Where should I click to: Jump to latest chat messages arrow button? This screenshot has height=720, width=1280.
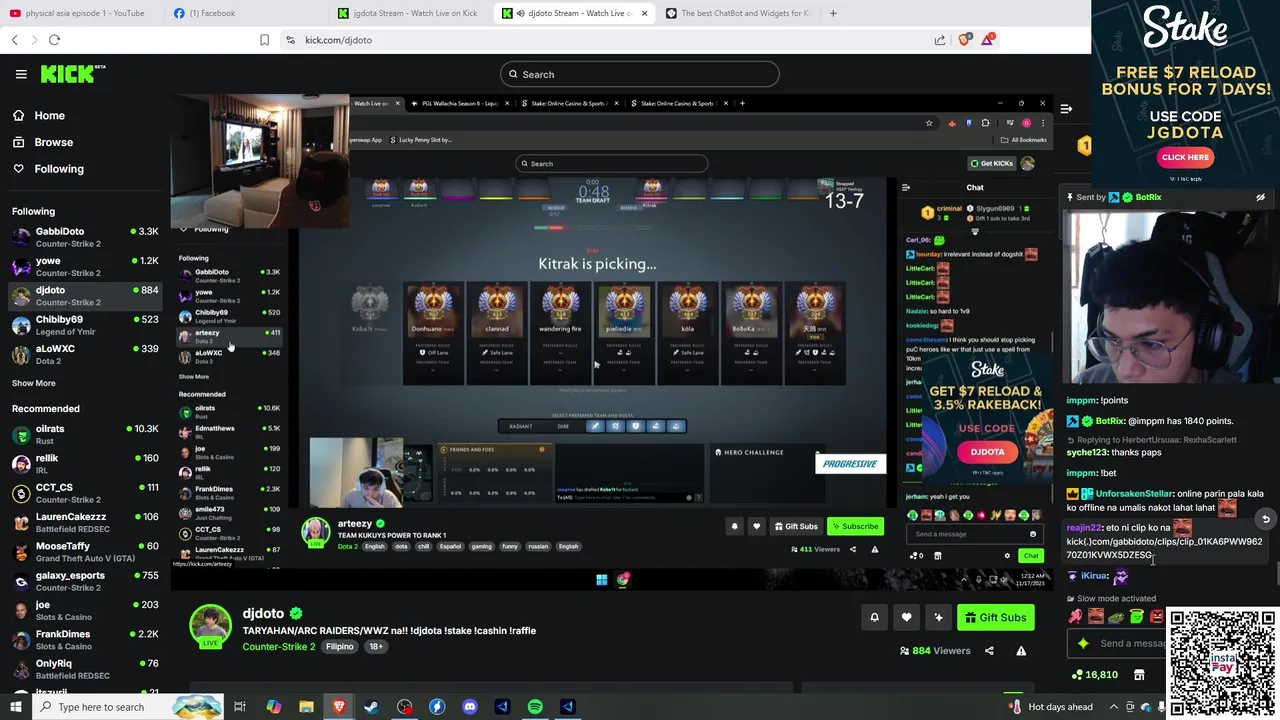1265,519
